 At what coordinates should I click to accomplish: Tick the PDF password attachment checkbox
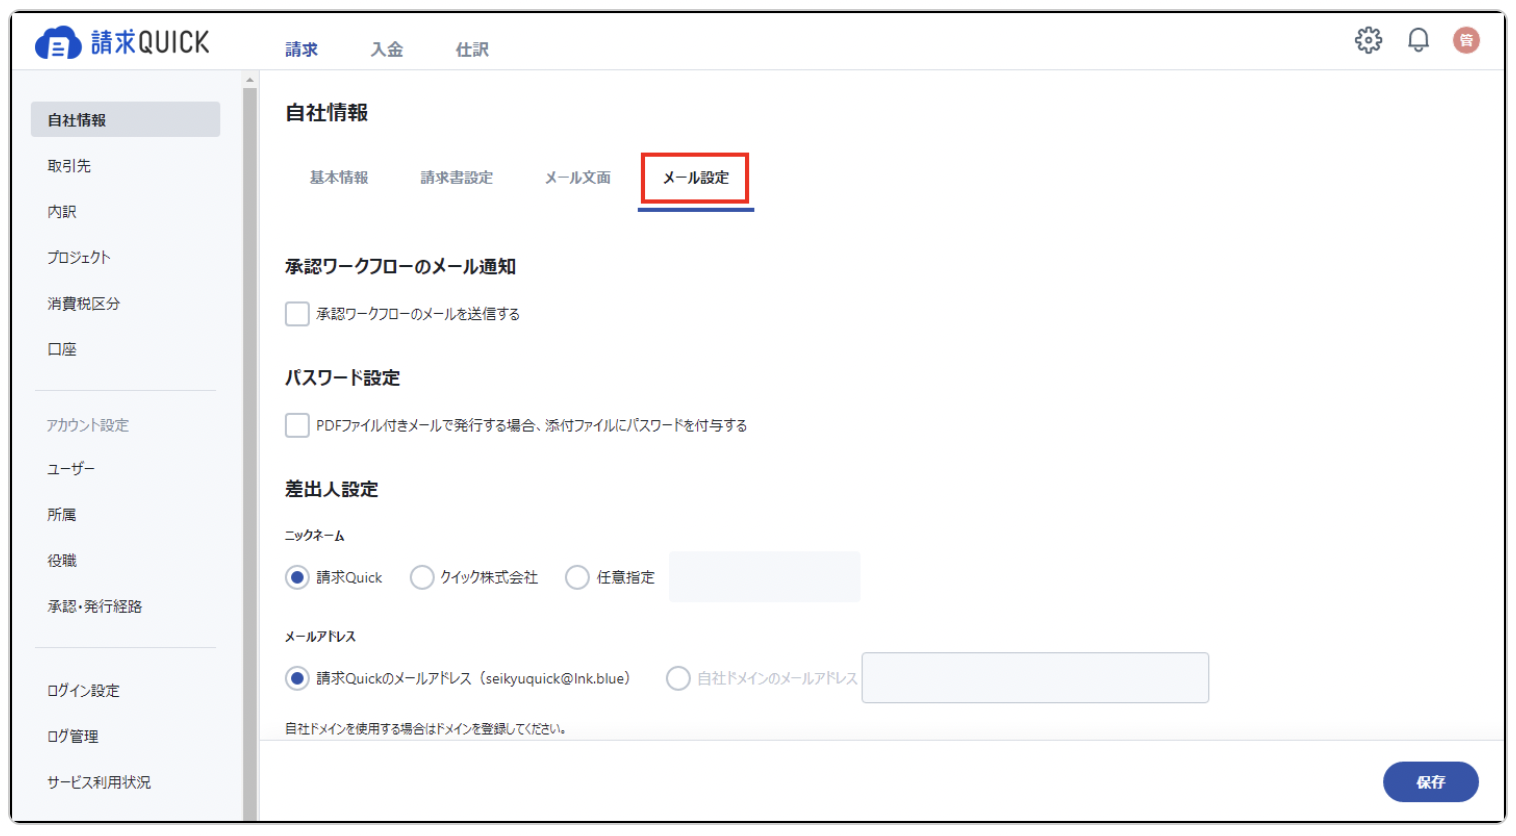[297, 425]
